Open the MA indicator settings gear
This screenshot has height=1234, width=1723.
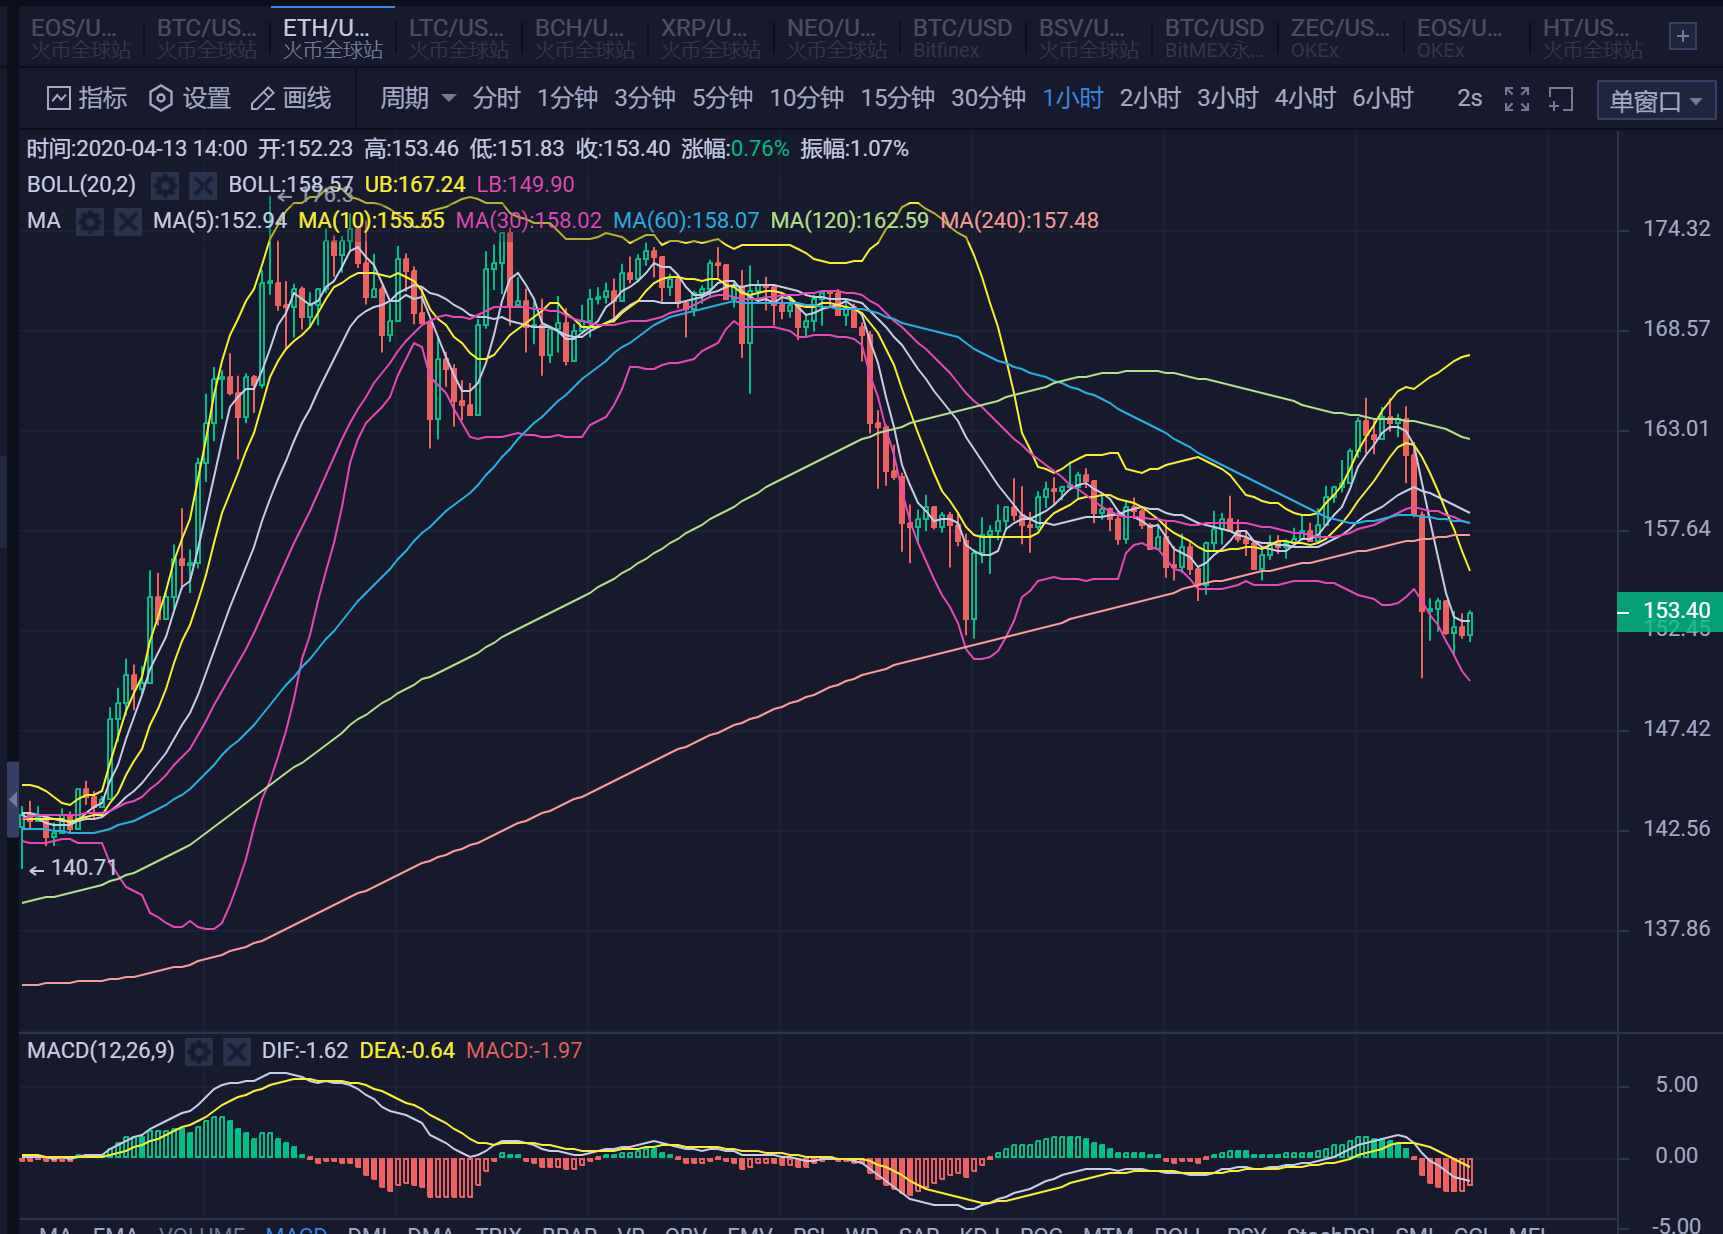coord(90,221)
